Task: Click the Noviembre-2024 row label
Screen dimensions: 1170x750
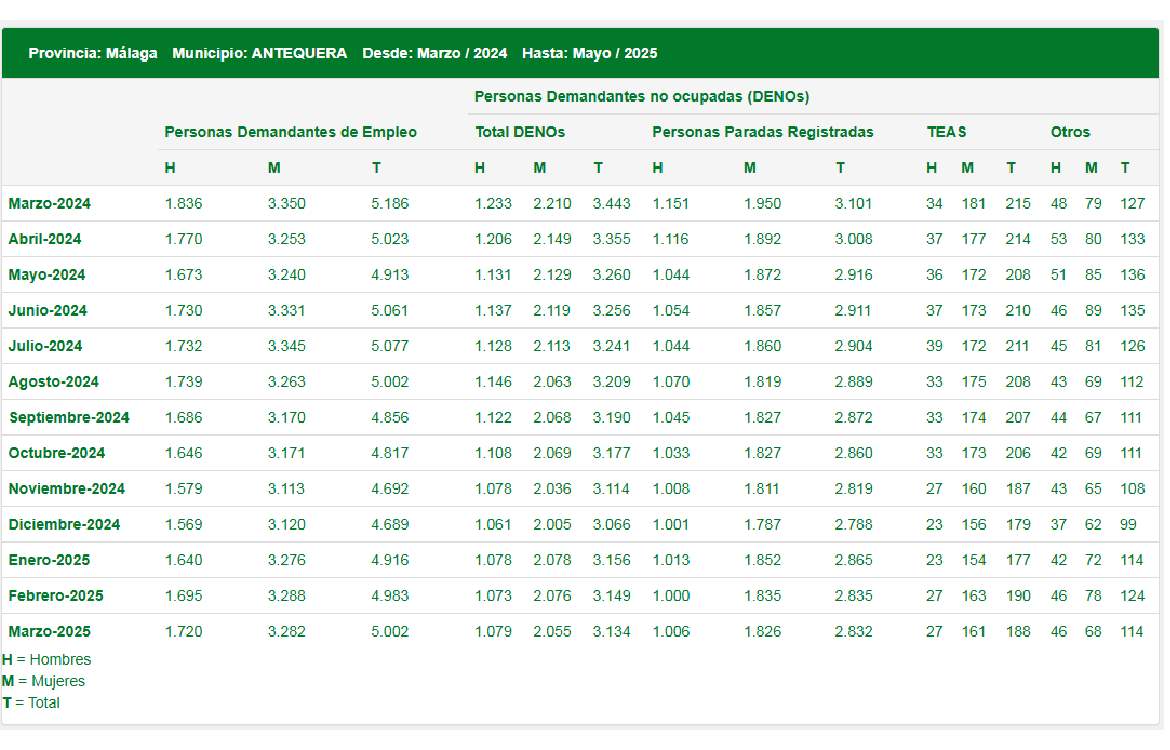Action: pos(66,489)
